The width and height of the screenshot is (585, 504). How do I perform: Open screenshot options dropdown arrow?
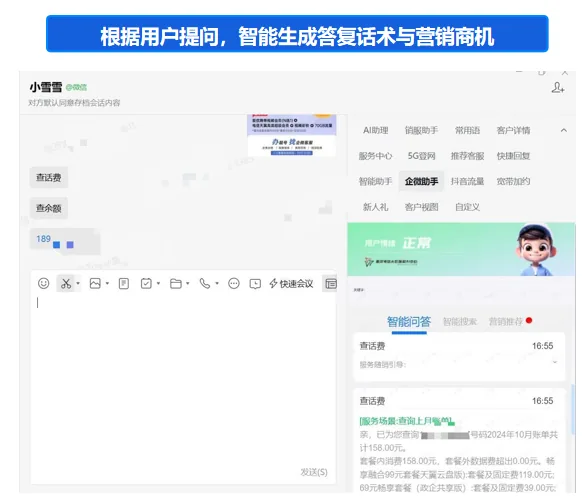78,284
